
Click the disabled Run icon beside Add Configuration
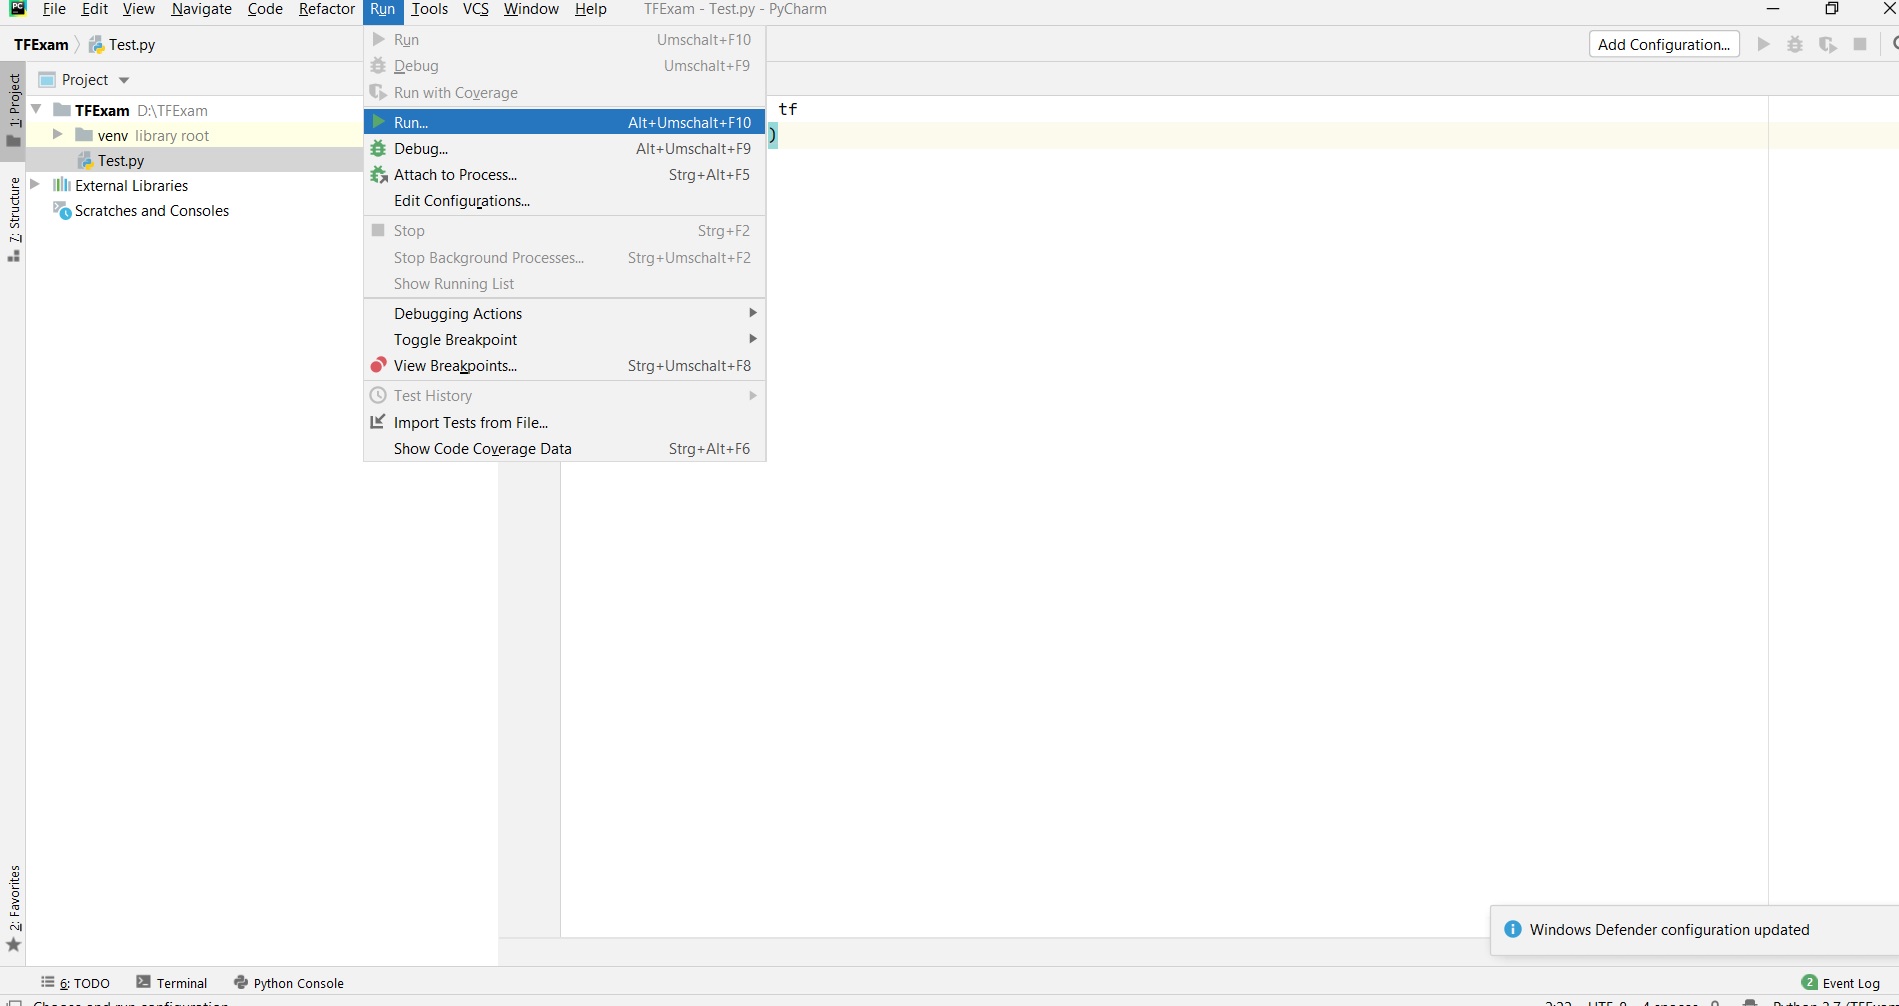pyautogui.click(x=1764, y=44)
